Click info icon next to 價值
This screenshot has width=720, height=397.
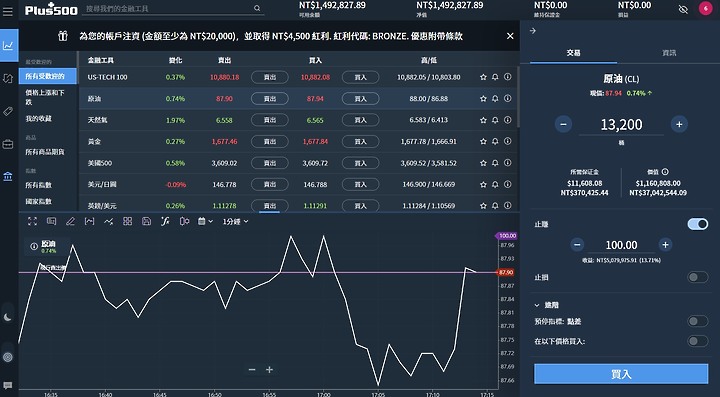[665, 172]
